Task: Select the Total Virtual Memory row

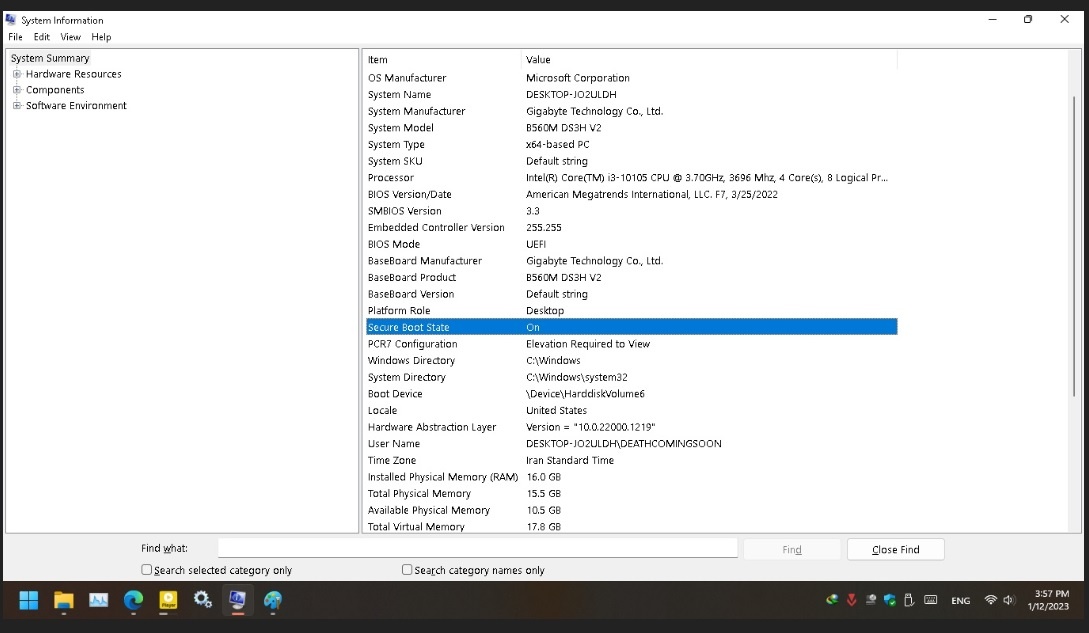Action: [x=631, y=526]
